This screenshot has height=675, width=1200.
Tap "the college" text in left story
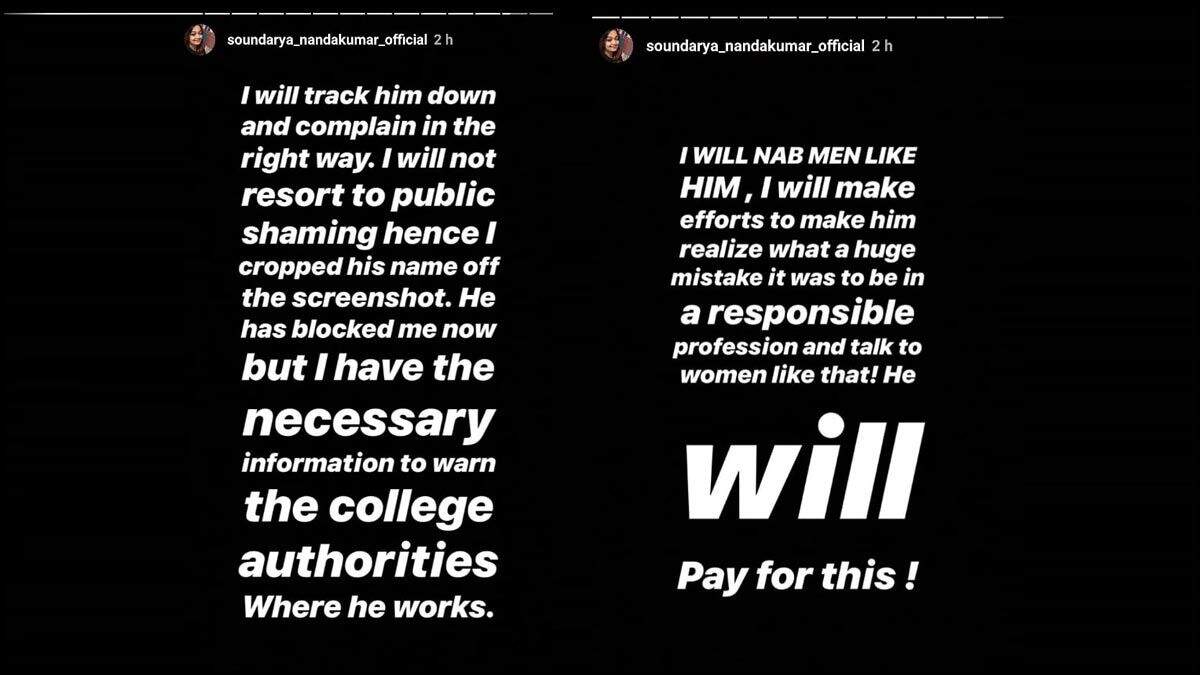click(x=368, y=506)
